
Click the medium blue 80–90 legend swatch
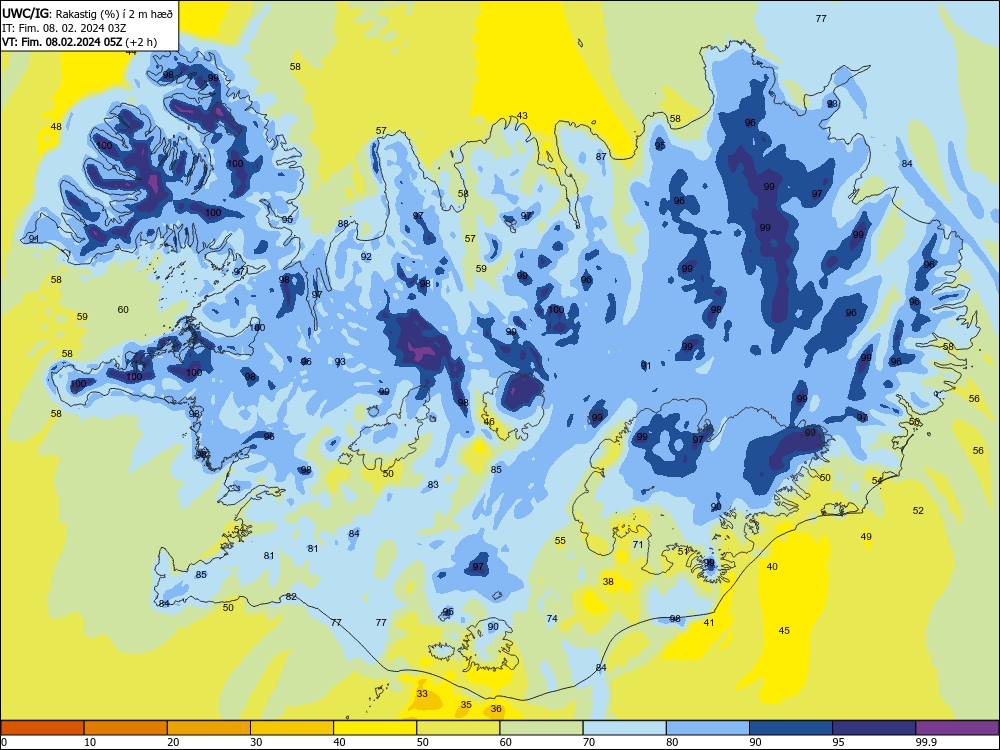click(x=708, y=728)
